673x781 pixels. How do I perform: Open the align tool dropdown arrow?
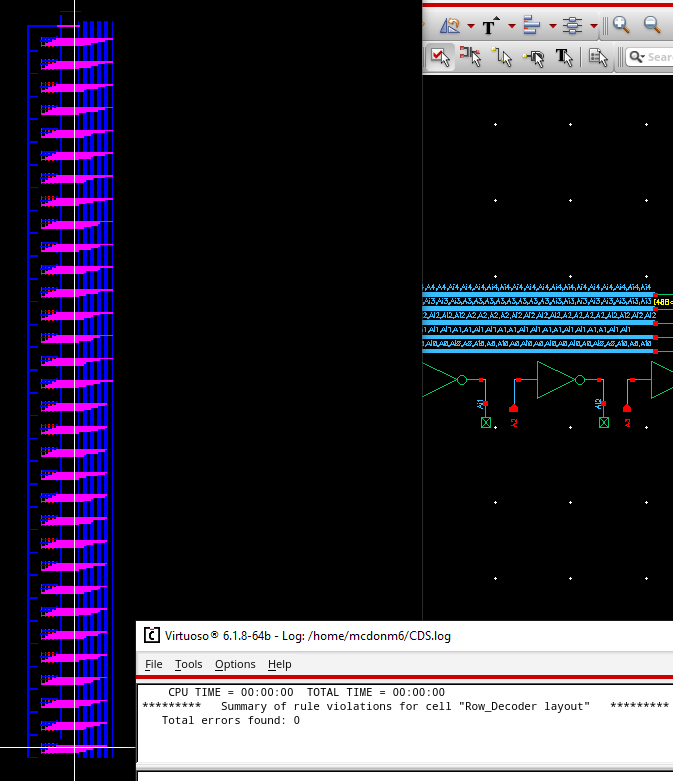point(552,26)
